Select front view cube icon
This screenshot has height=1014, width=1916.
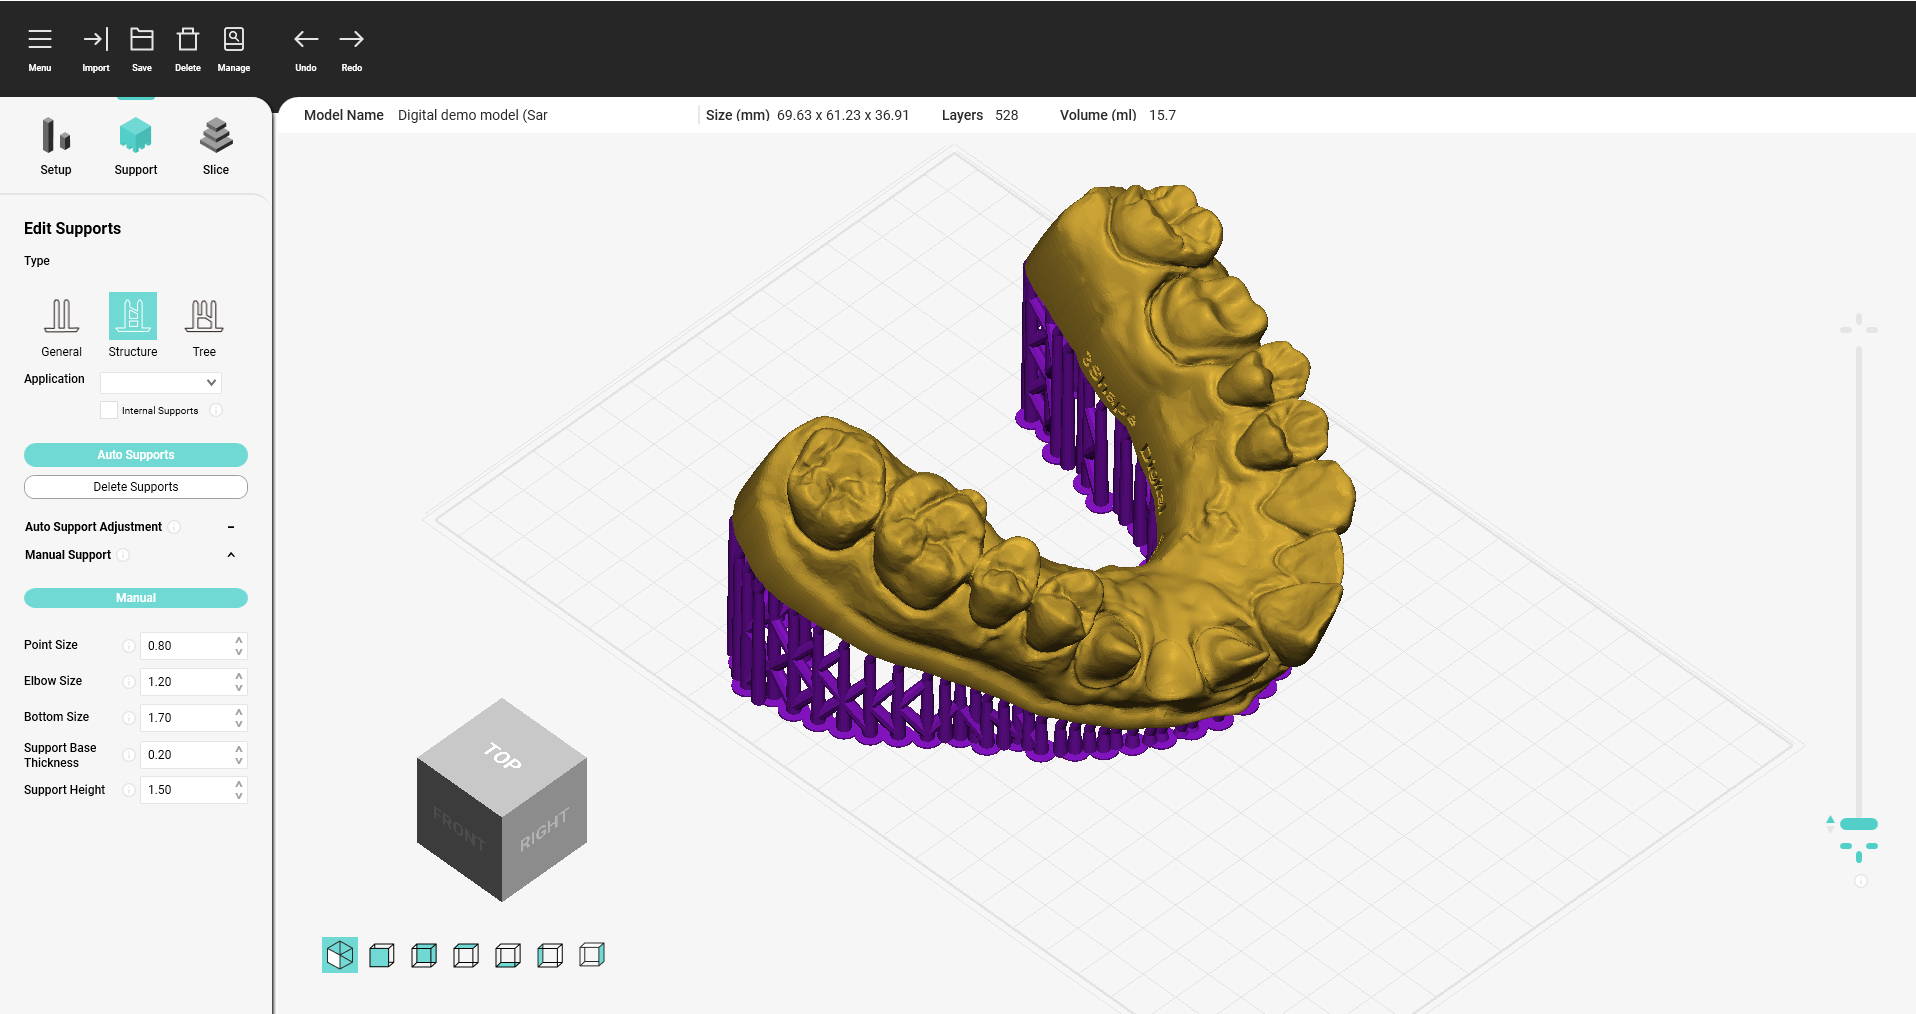tap(382, 955)
